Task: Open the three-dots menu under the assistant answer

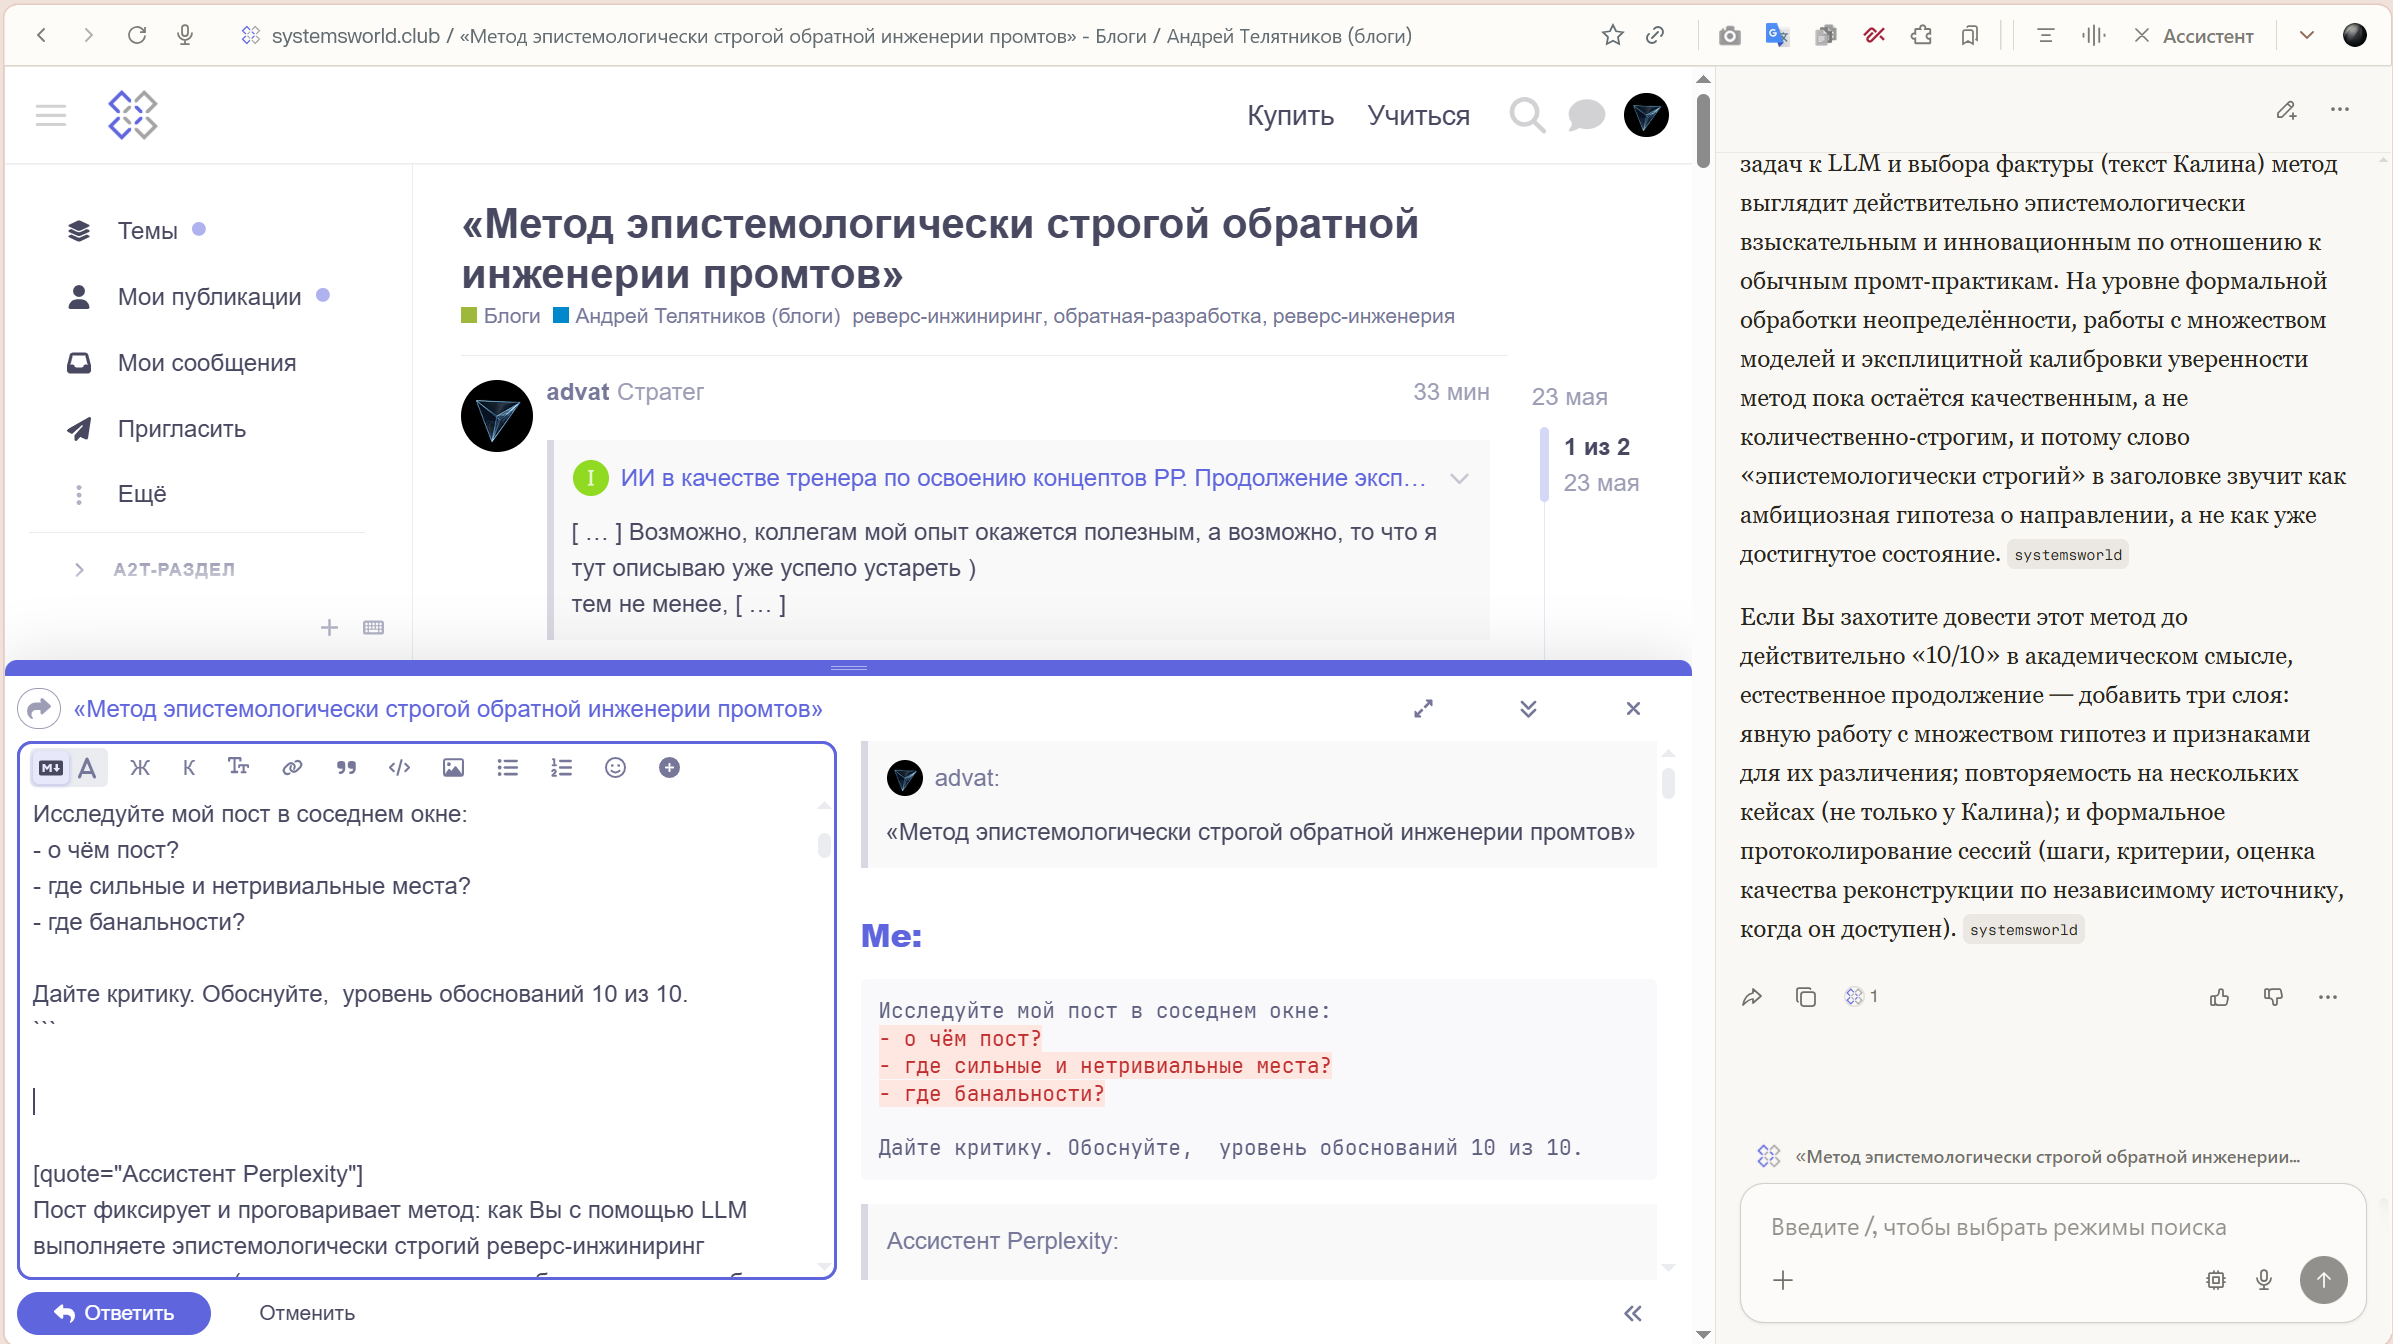Action: (x=2327, y=997)
